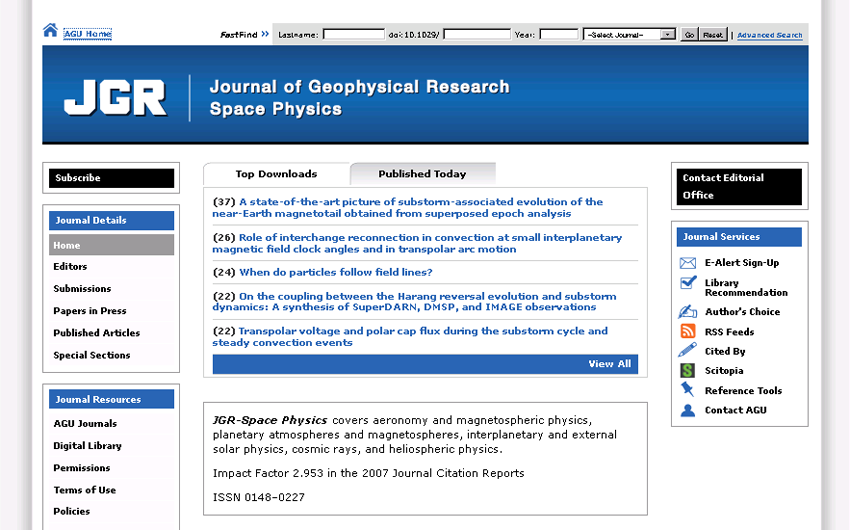Open 'When do particles follow field lines?'
The image size is (850, 530).
tap(336, 273)
